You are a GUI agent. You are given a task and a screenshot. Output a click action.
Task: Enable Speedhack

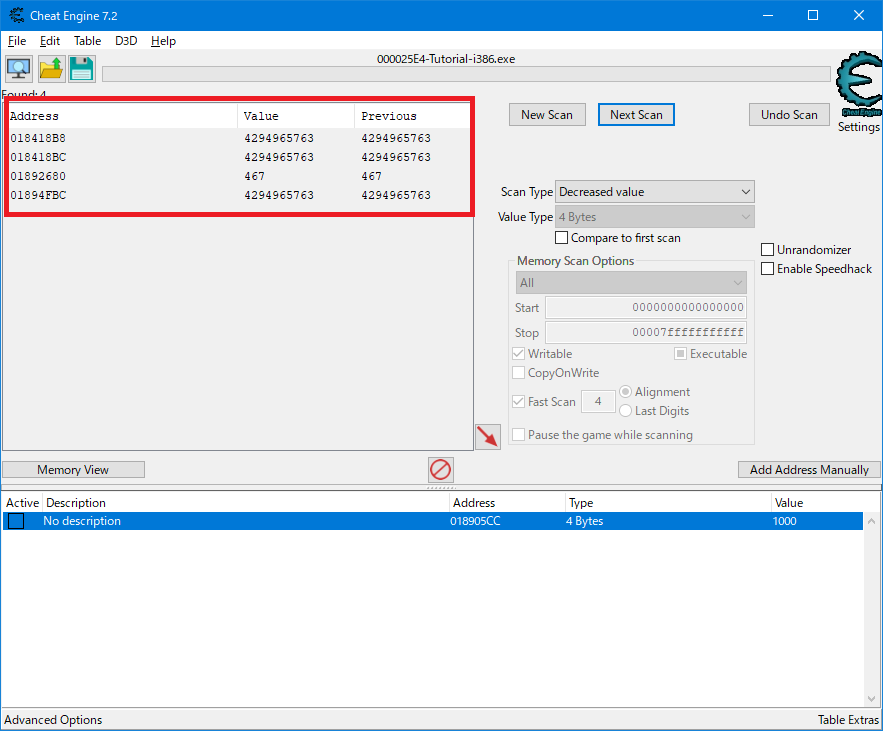tap(767, 268)
